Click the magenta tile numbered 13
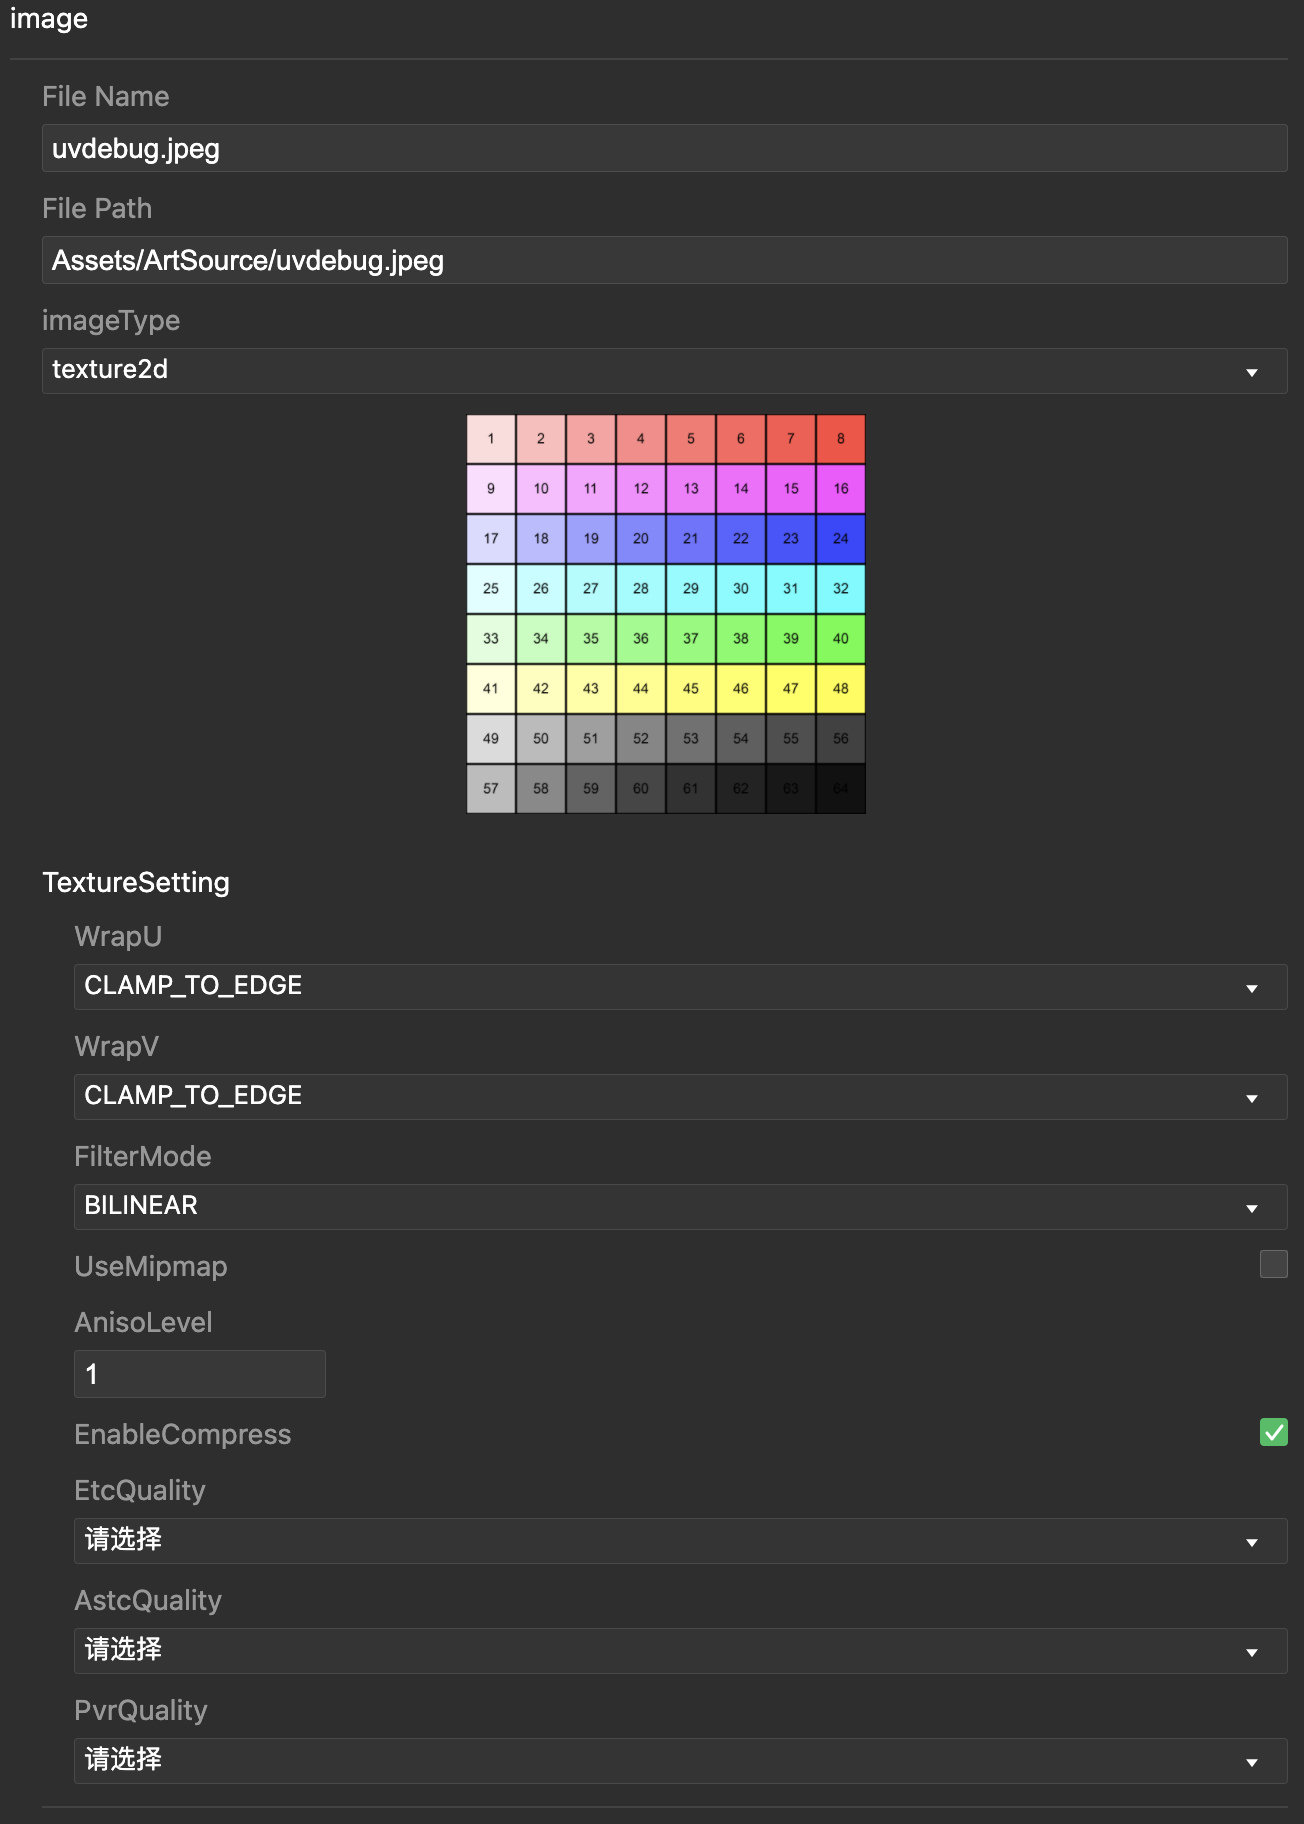Screen dimensions: 1304x1824 (x=691, y=489)
